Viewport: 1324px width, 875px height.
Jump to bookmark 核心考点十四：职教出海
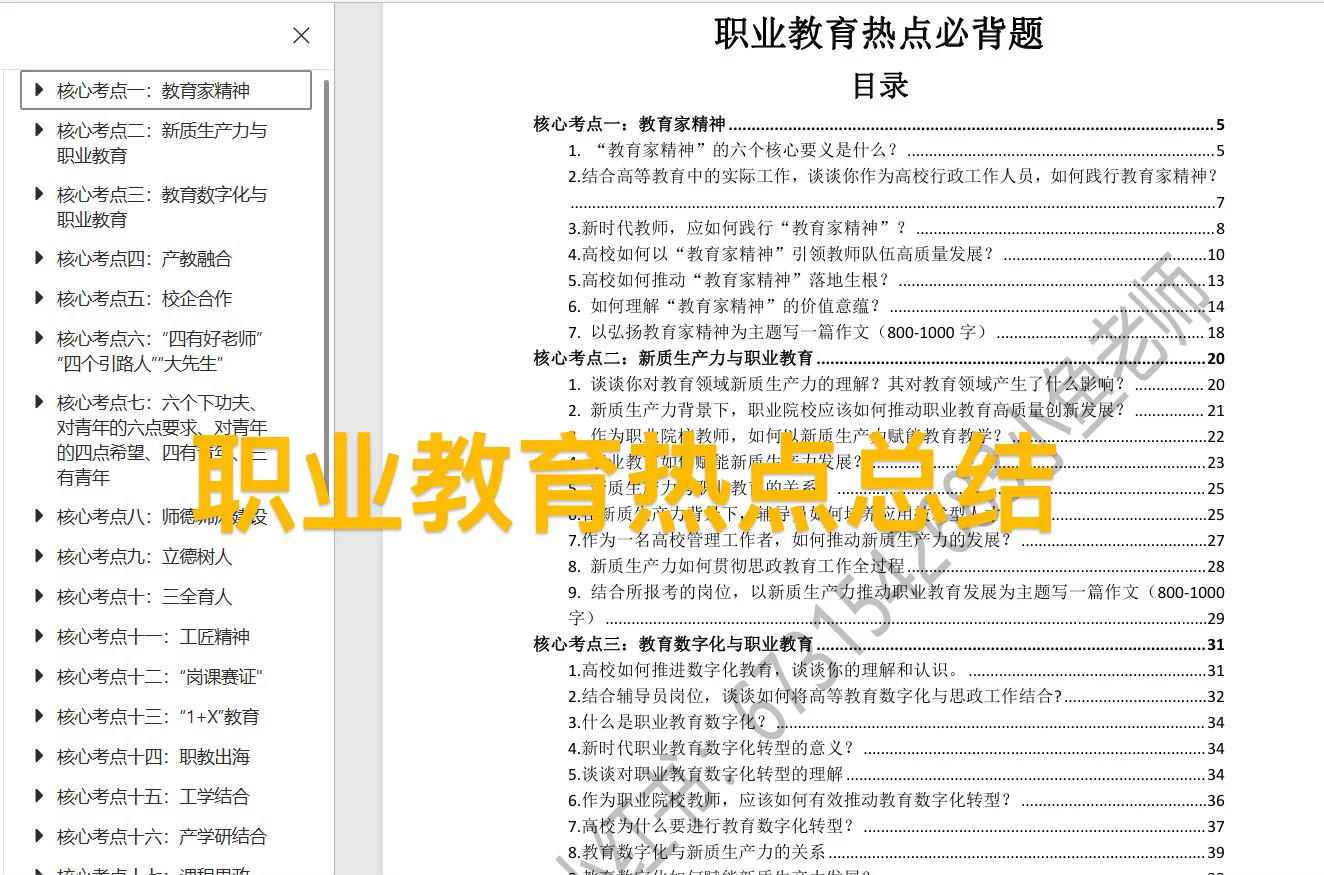coord(153,757)
